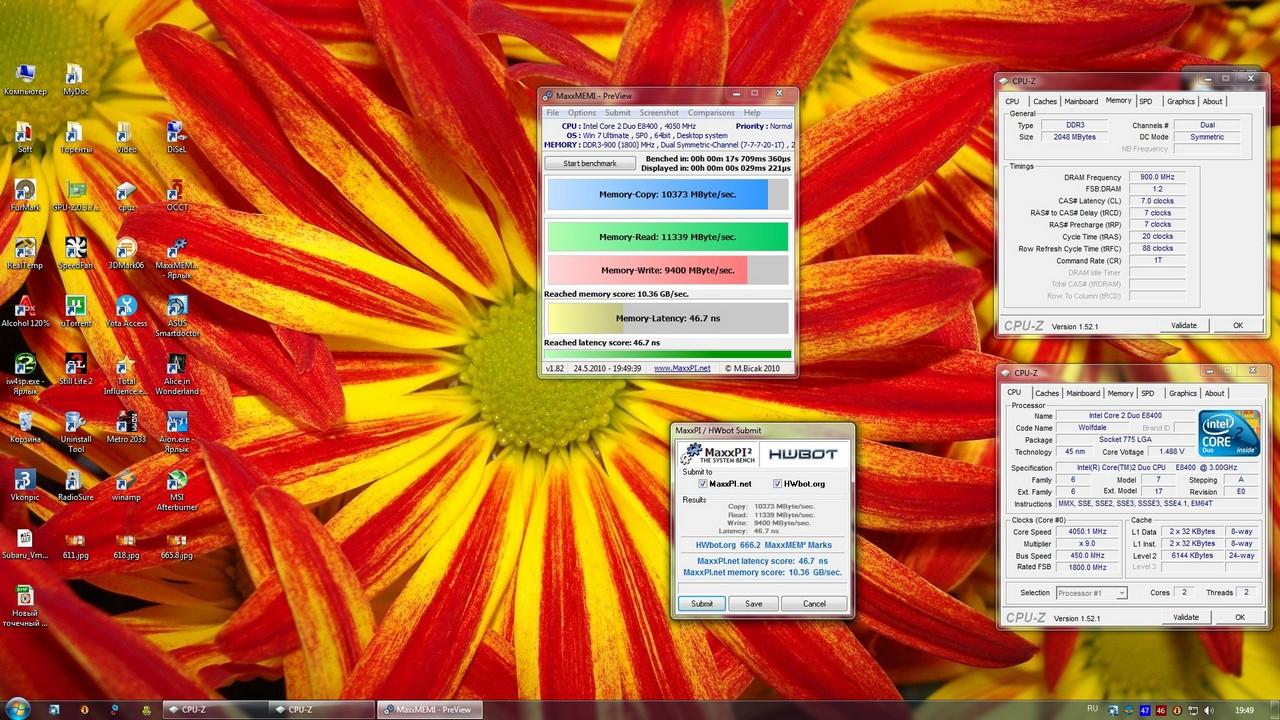Launch the Still Life 2 icon

76,369
